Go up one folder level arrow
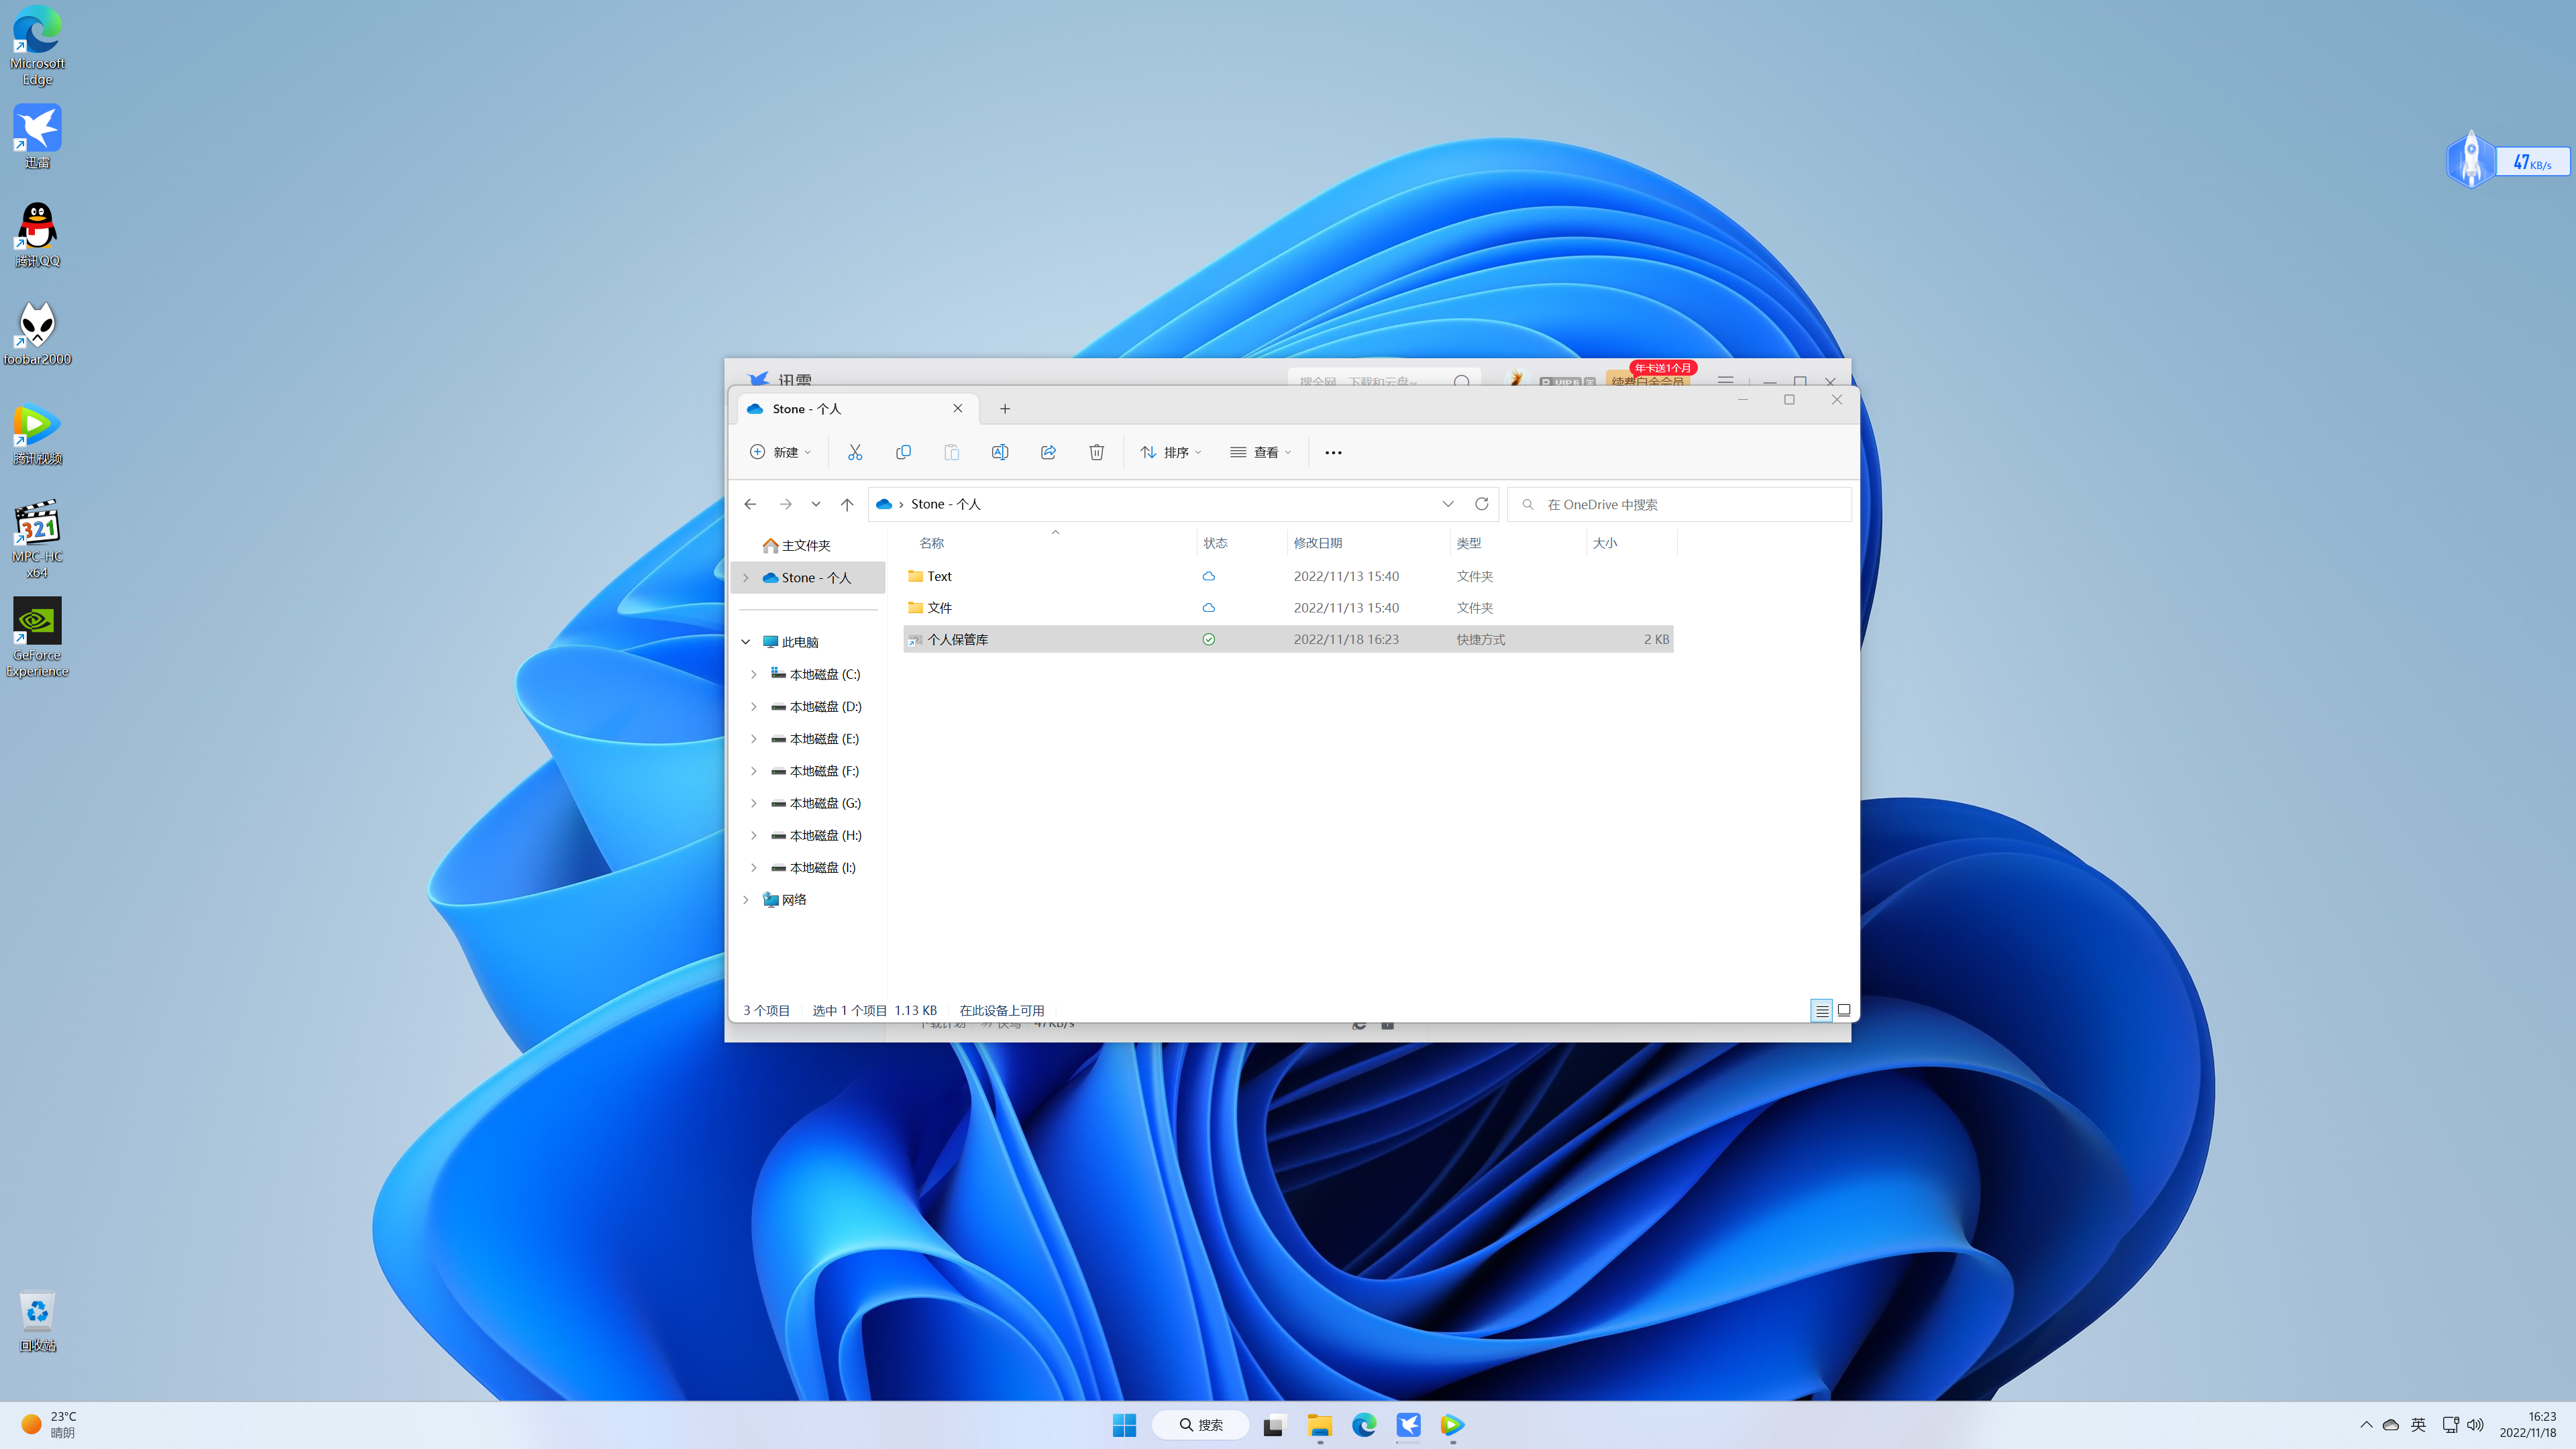This screenshot has width=2576, height=1449. pos(847,504)
